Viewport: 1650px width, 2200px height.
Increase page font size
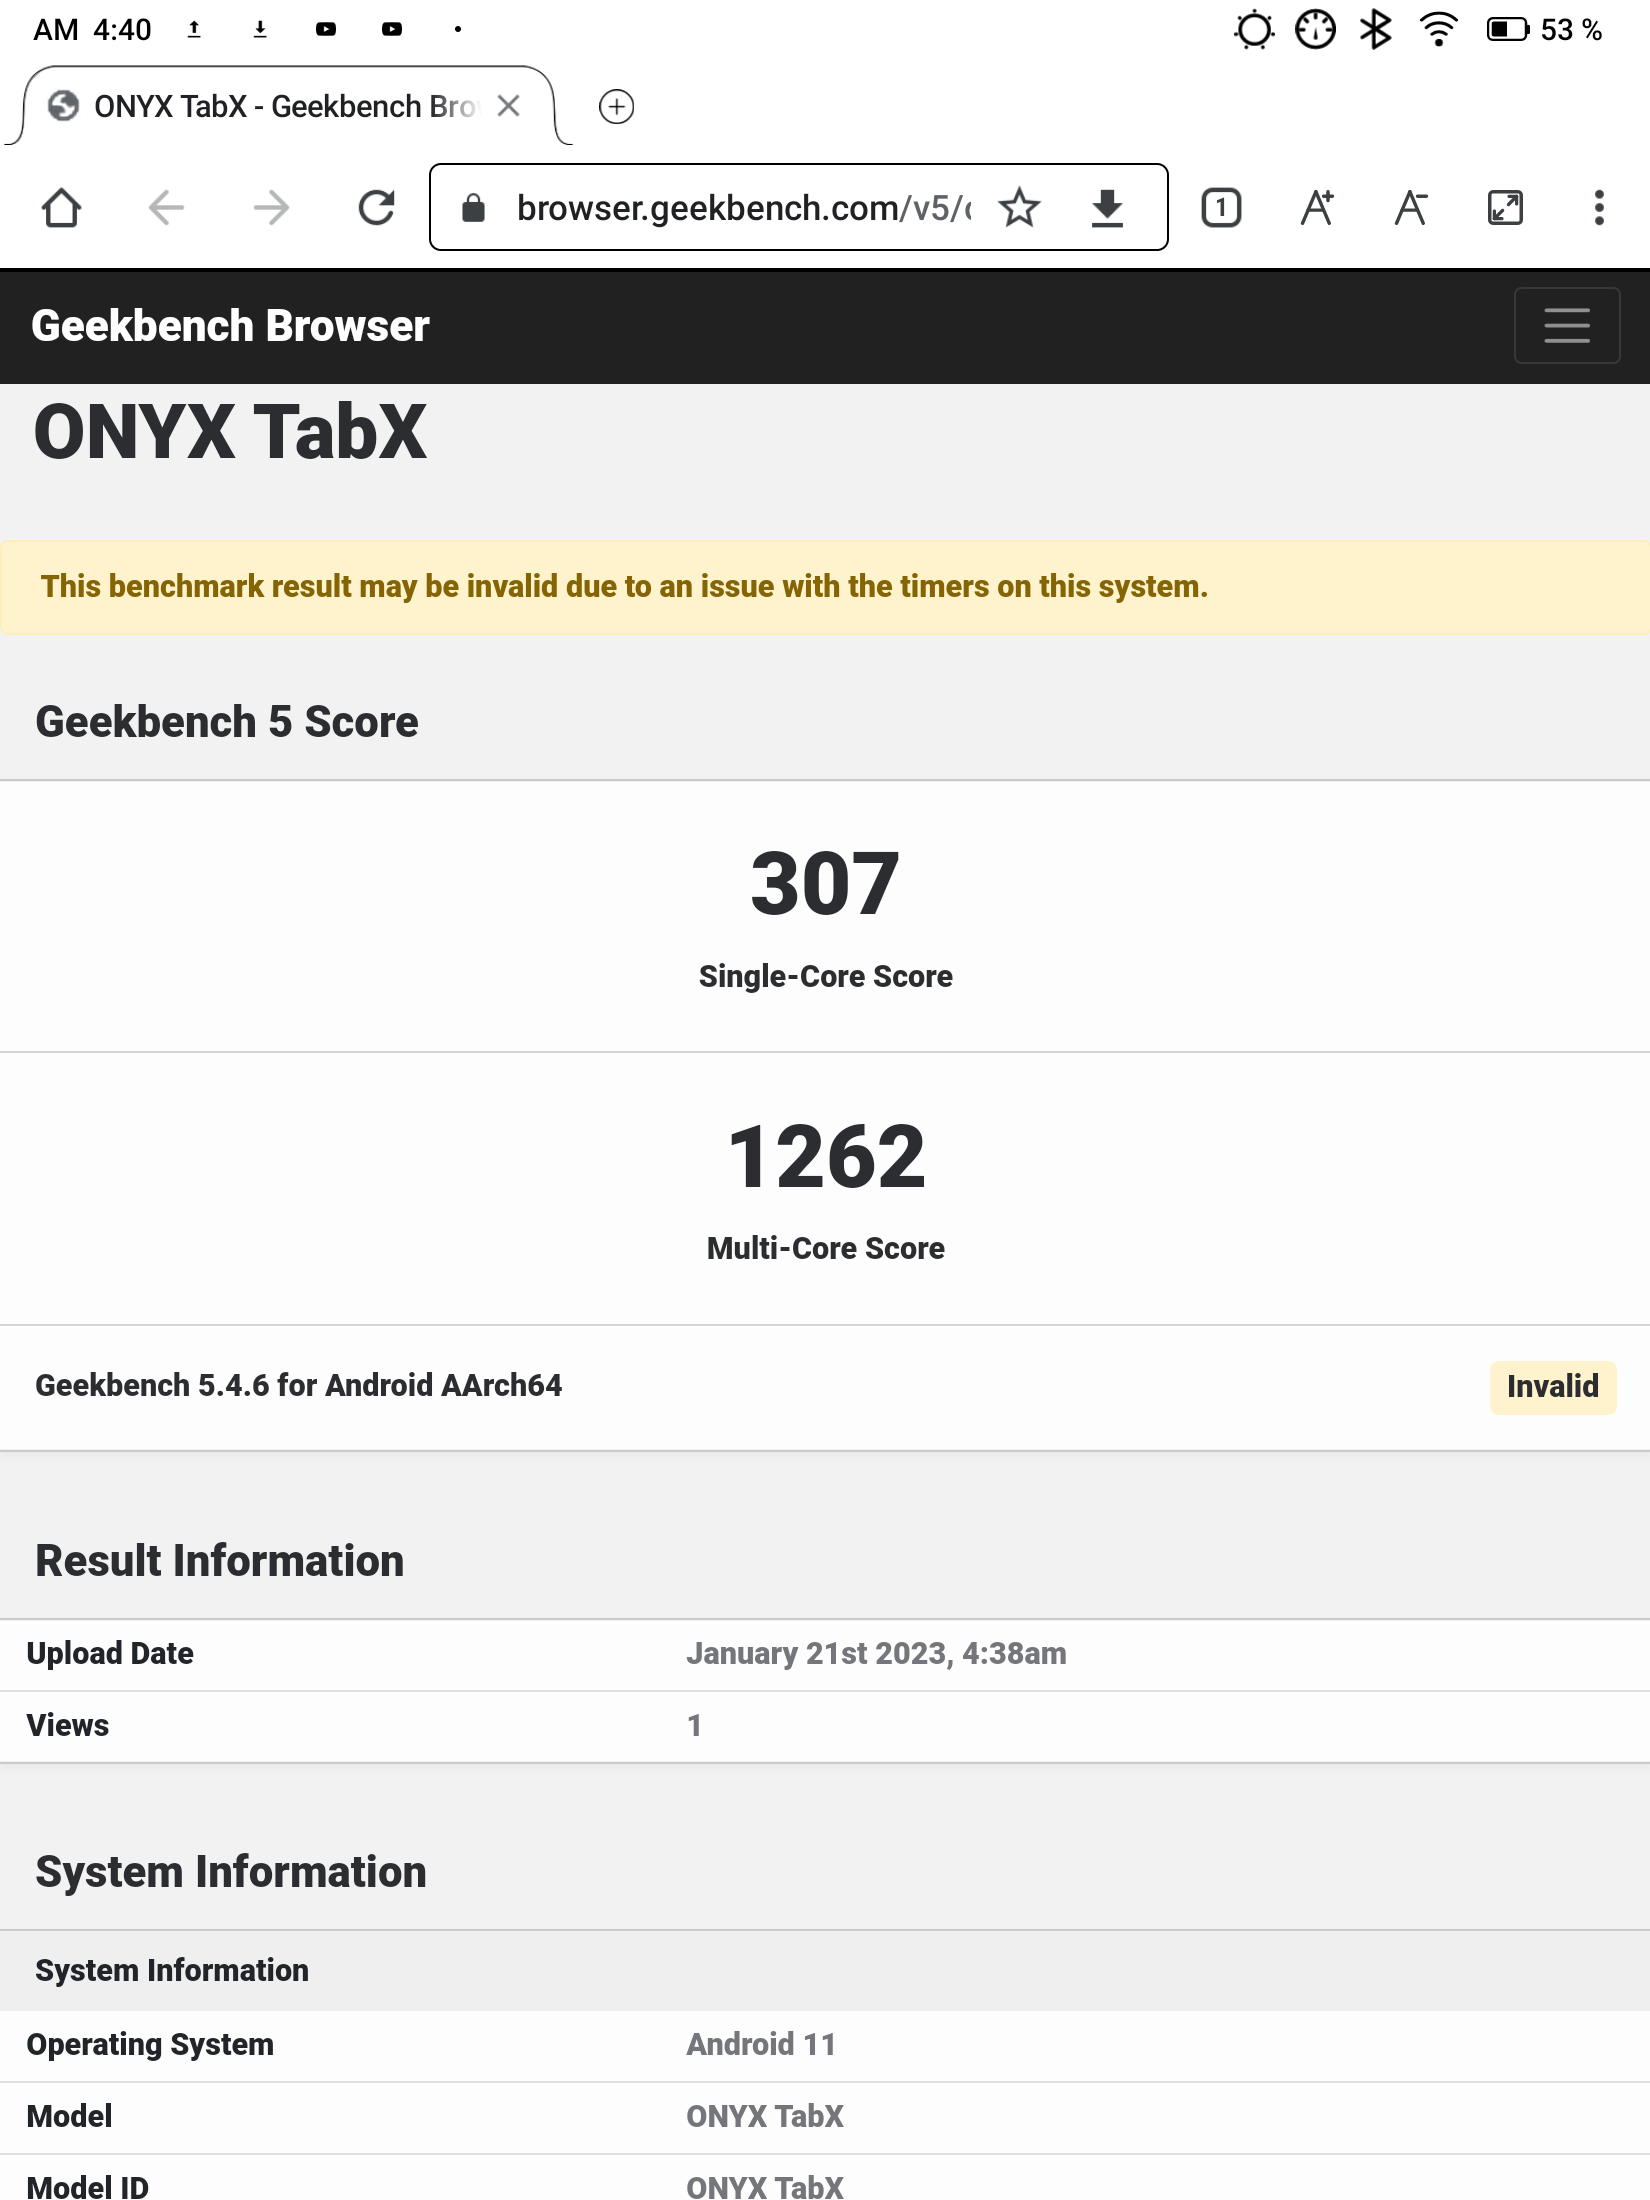1317,208
